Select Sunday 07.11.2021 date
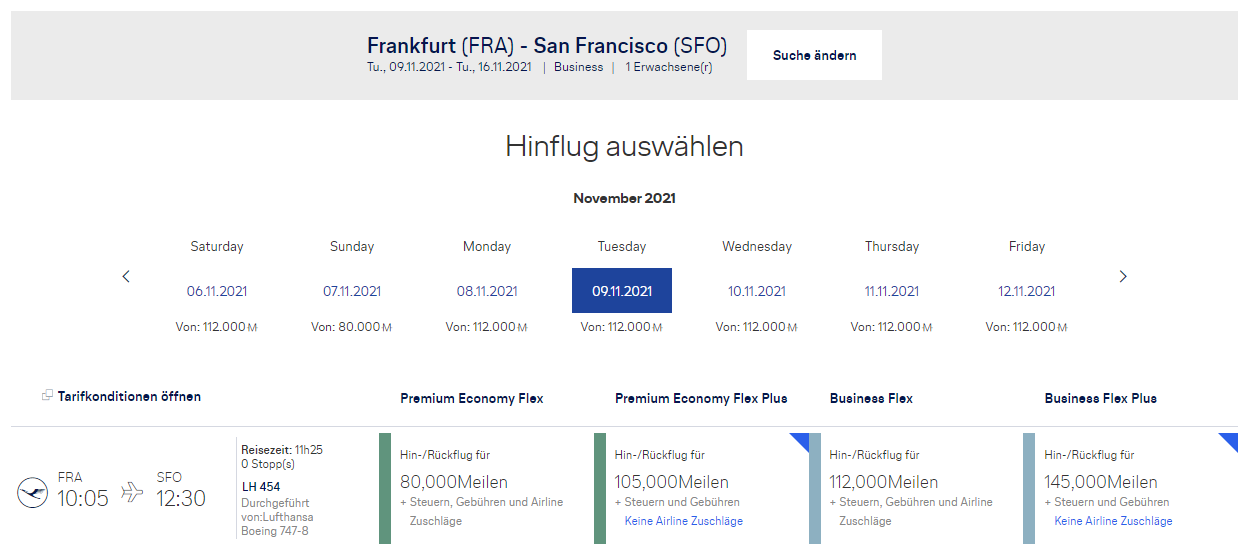 (x=352, y=291)
